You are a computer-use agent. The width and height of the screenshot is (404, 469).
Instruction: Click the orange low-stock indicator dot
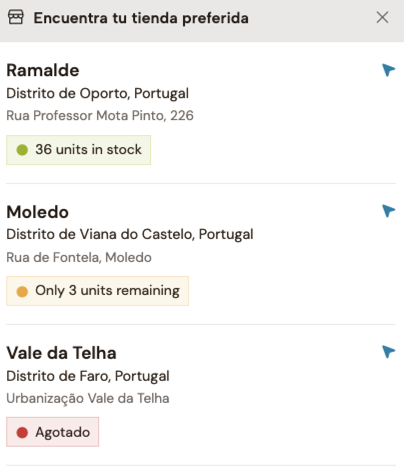click(x=22, y=291)
